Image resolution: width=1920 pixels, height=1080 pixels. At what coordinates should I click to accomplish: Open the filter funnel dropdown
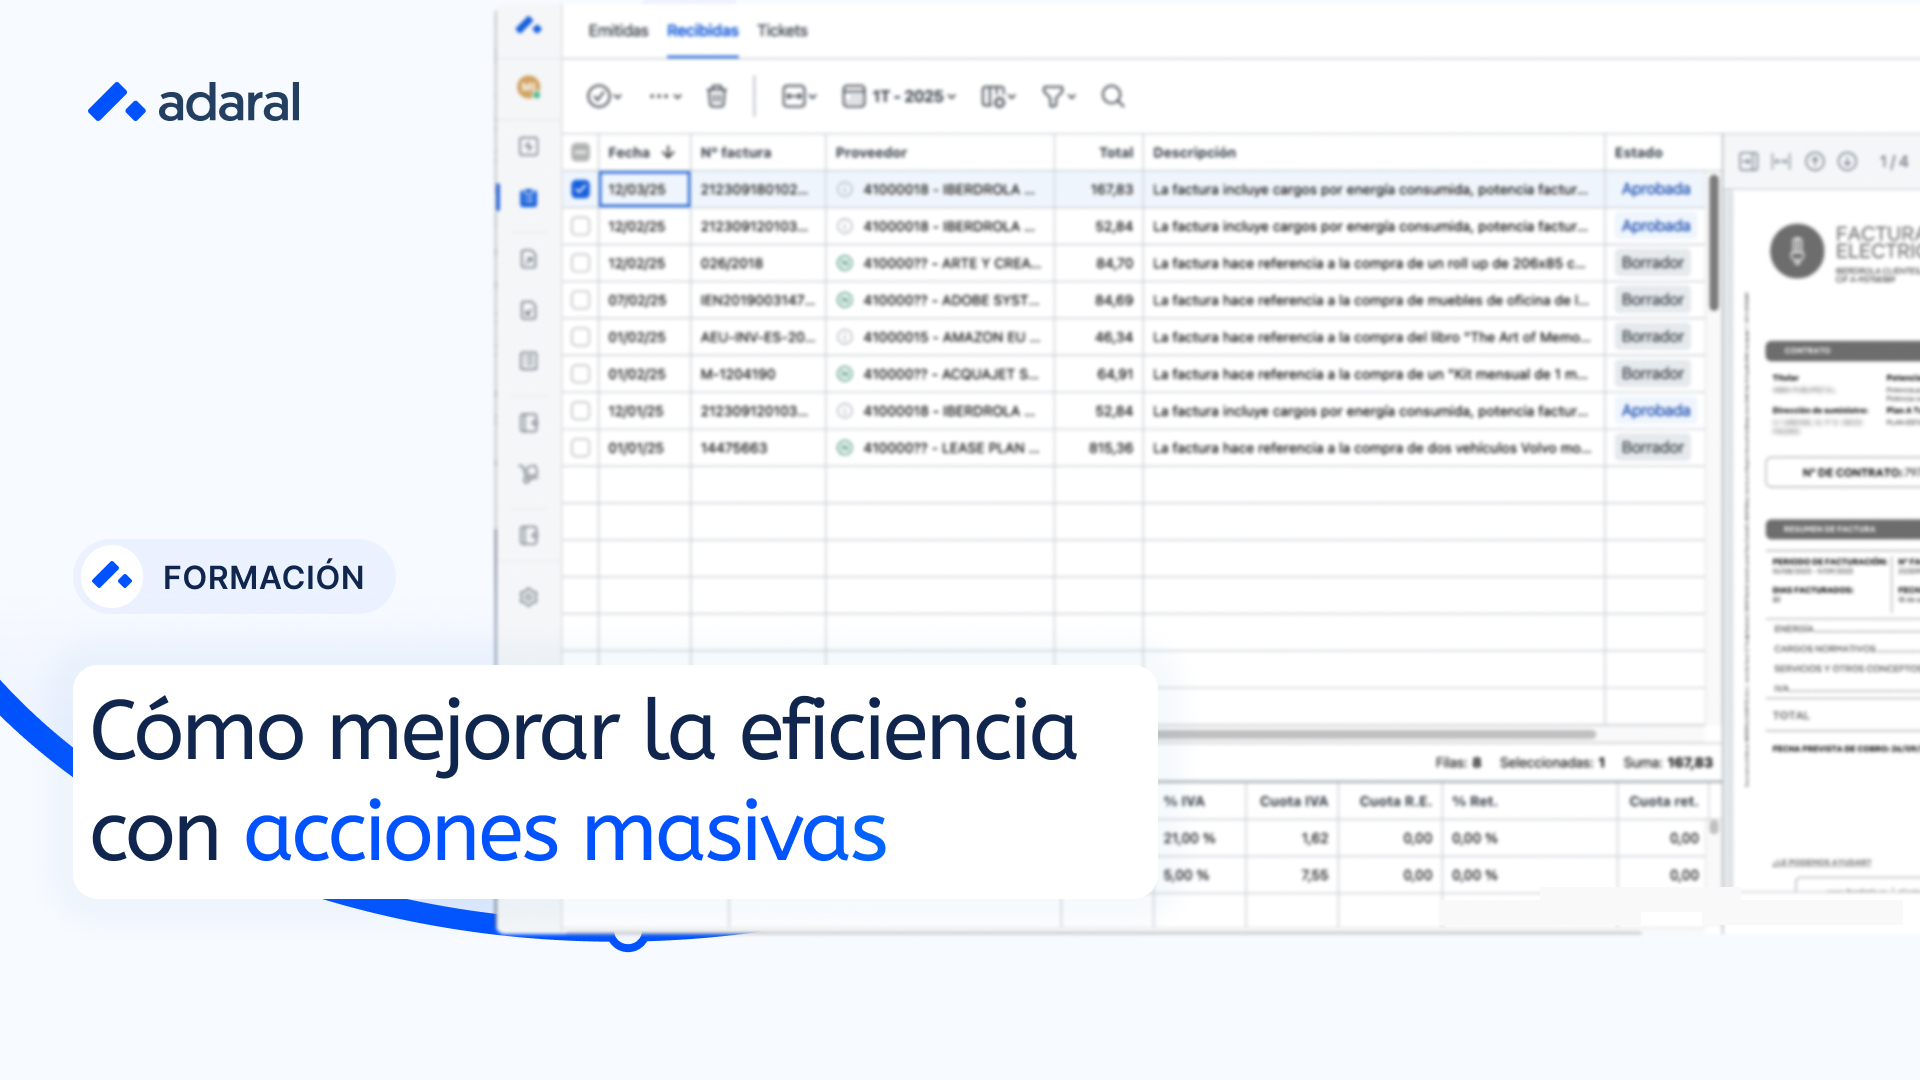(x=1058, y=96)
